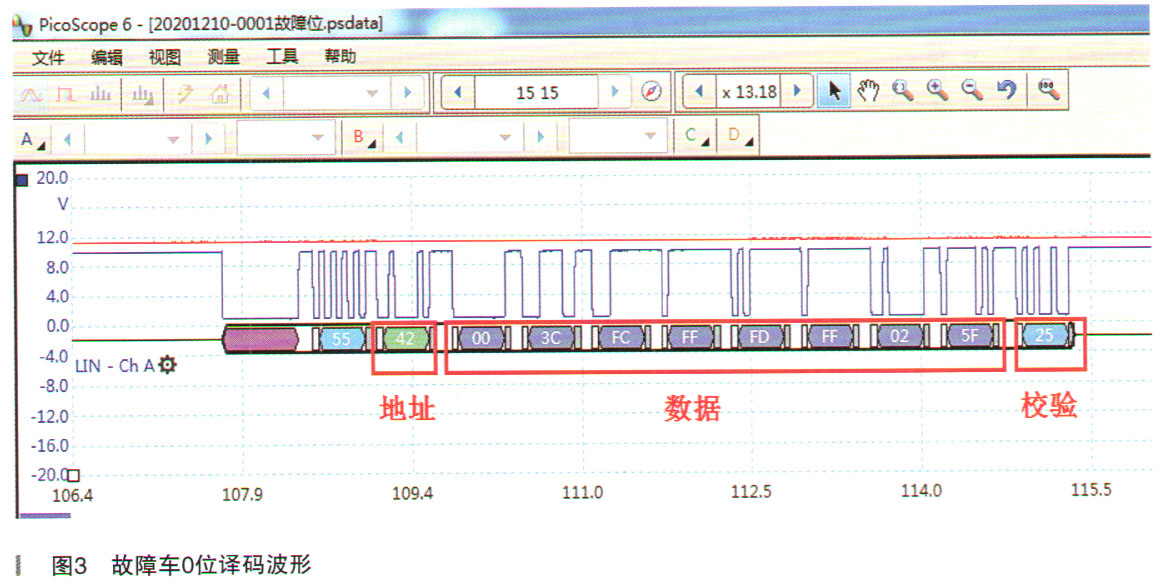Switch to spectrum mode icon
This screenshot has width=1162, height=587.
pyautogui.click(x=100, y=94)
